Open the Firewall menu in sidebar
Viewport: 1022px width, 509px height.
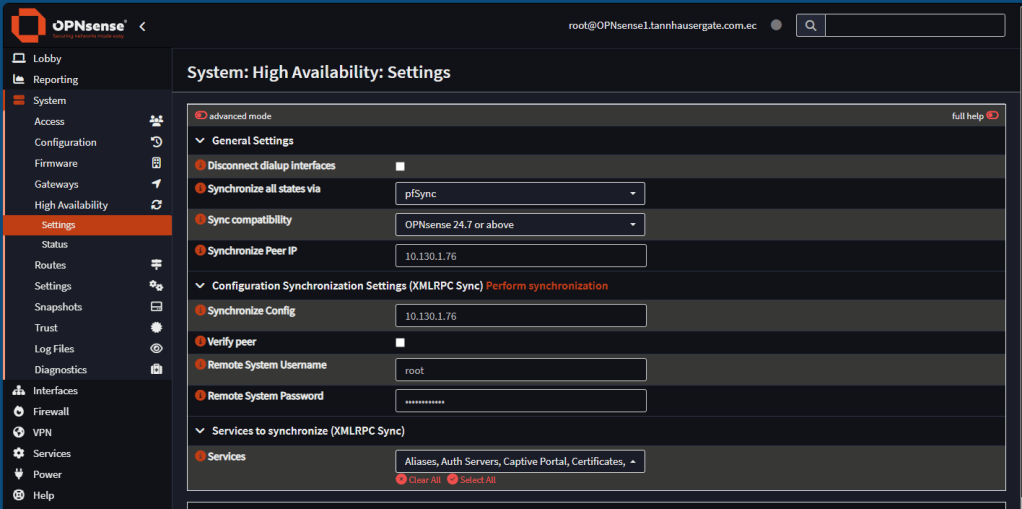click(x=51, y=411)
